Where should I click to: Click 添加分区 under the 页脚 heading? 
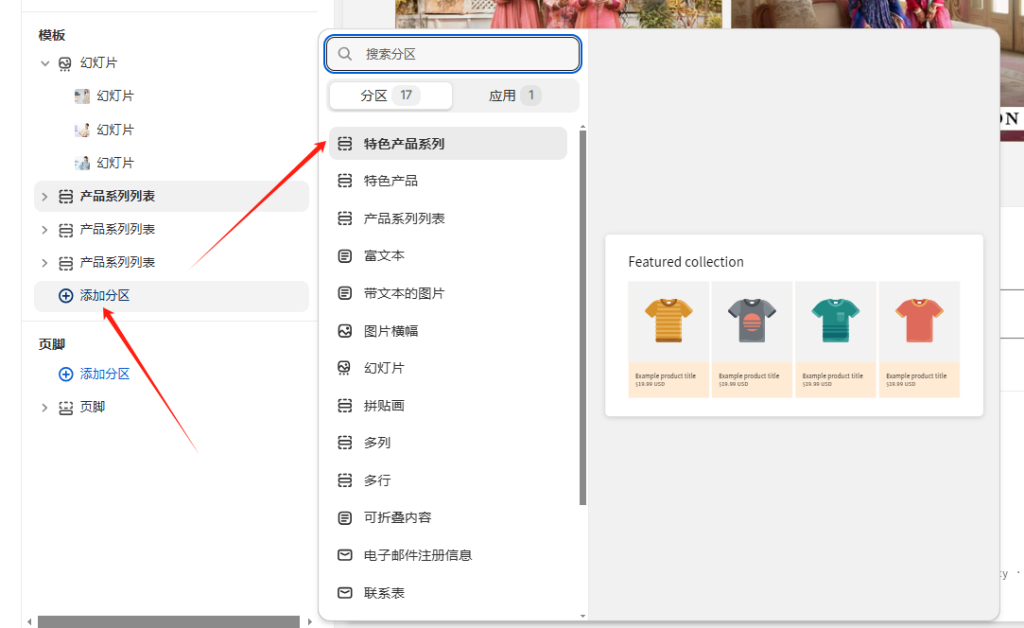tap(95, 373)
